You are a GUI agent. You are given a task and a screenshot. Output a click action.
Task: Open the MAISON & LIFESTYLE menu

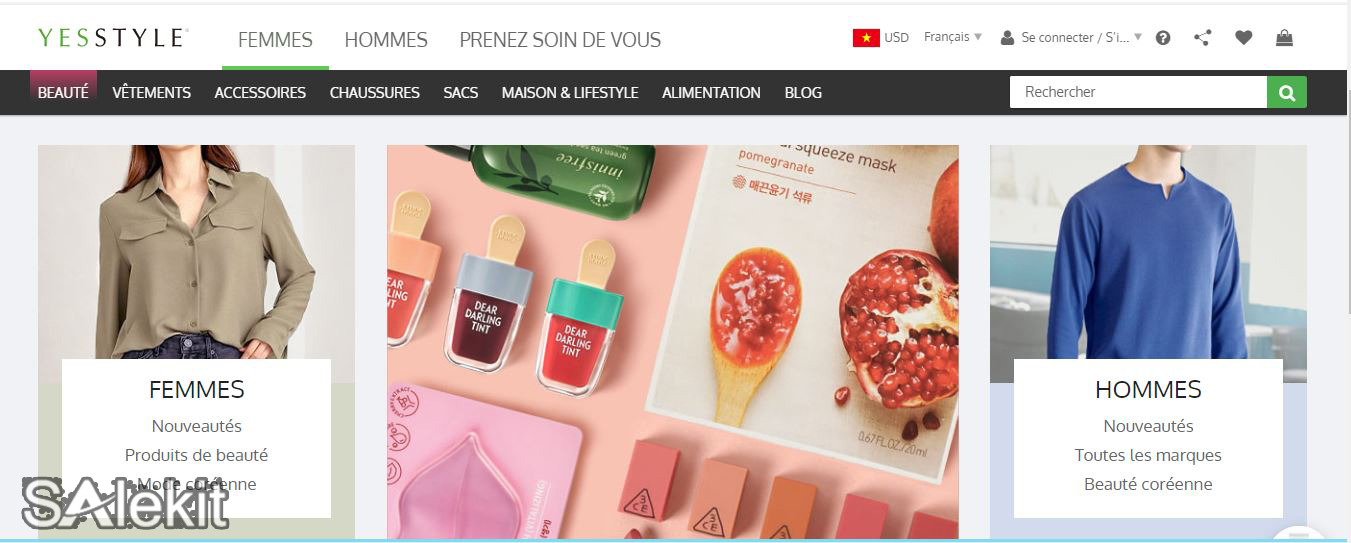(x=570, y=92)
